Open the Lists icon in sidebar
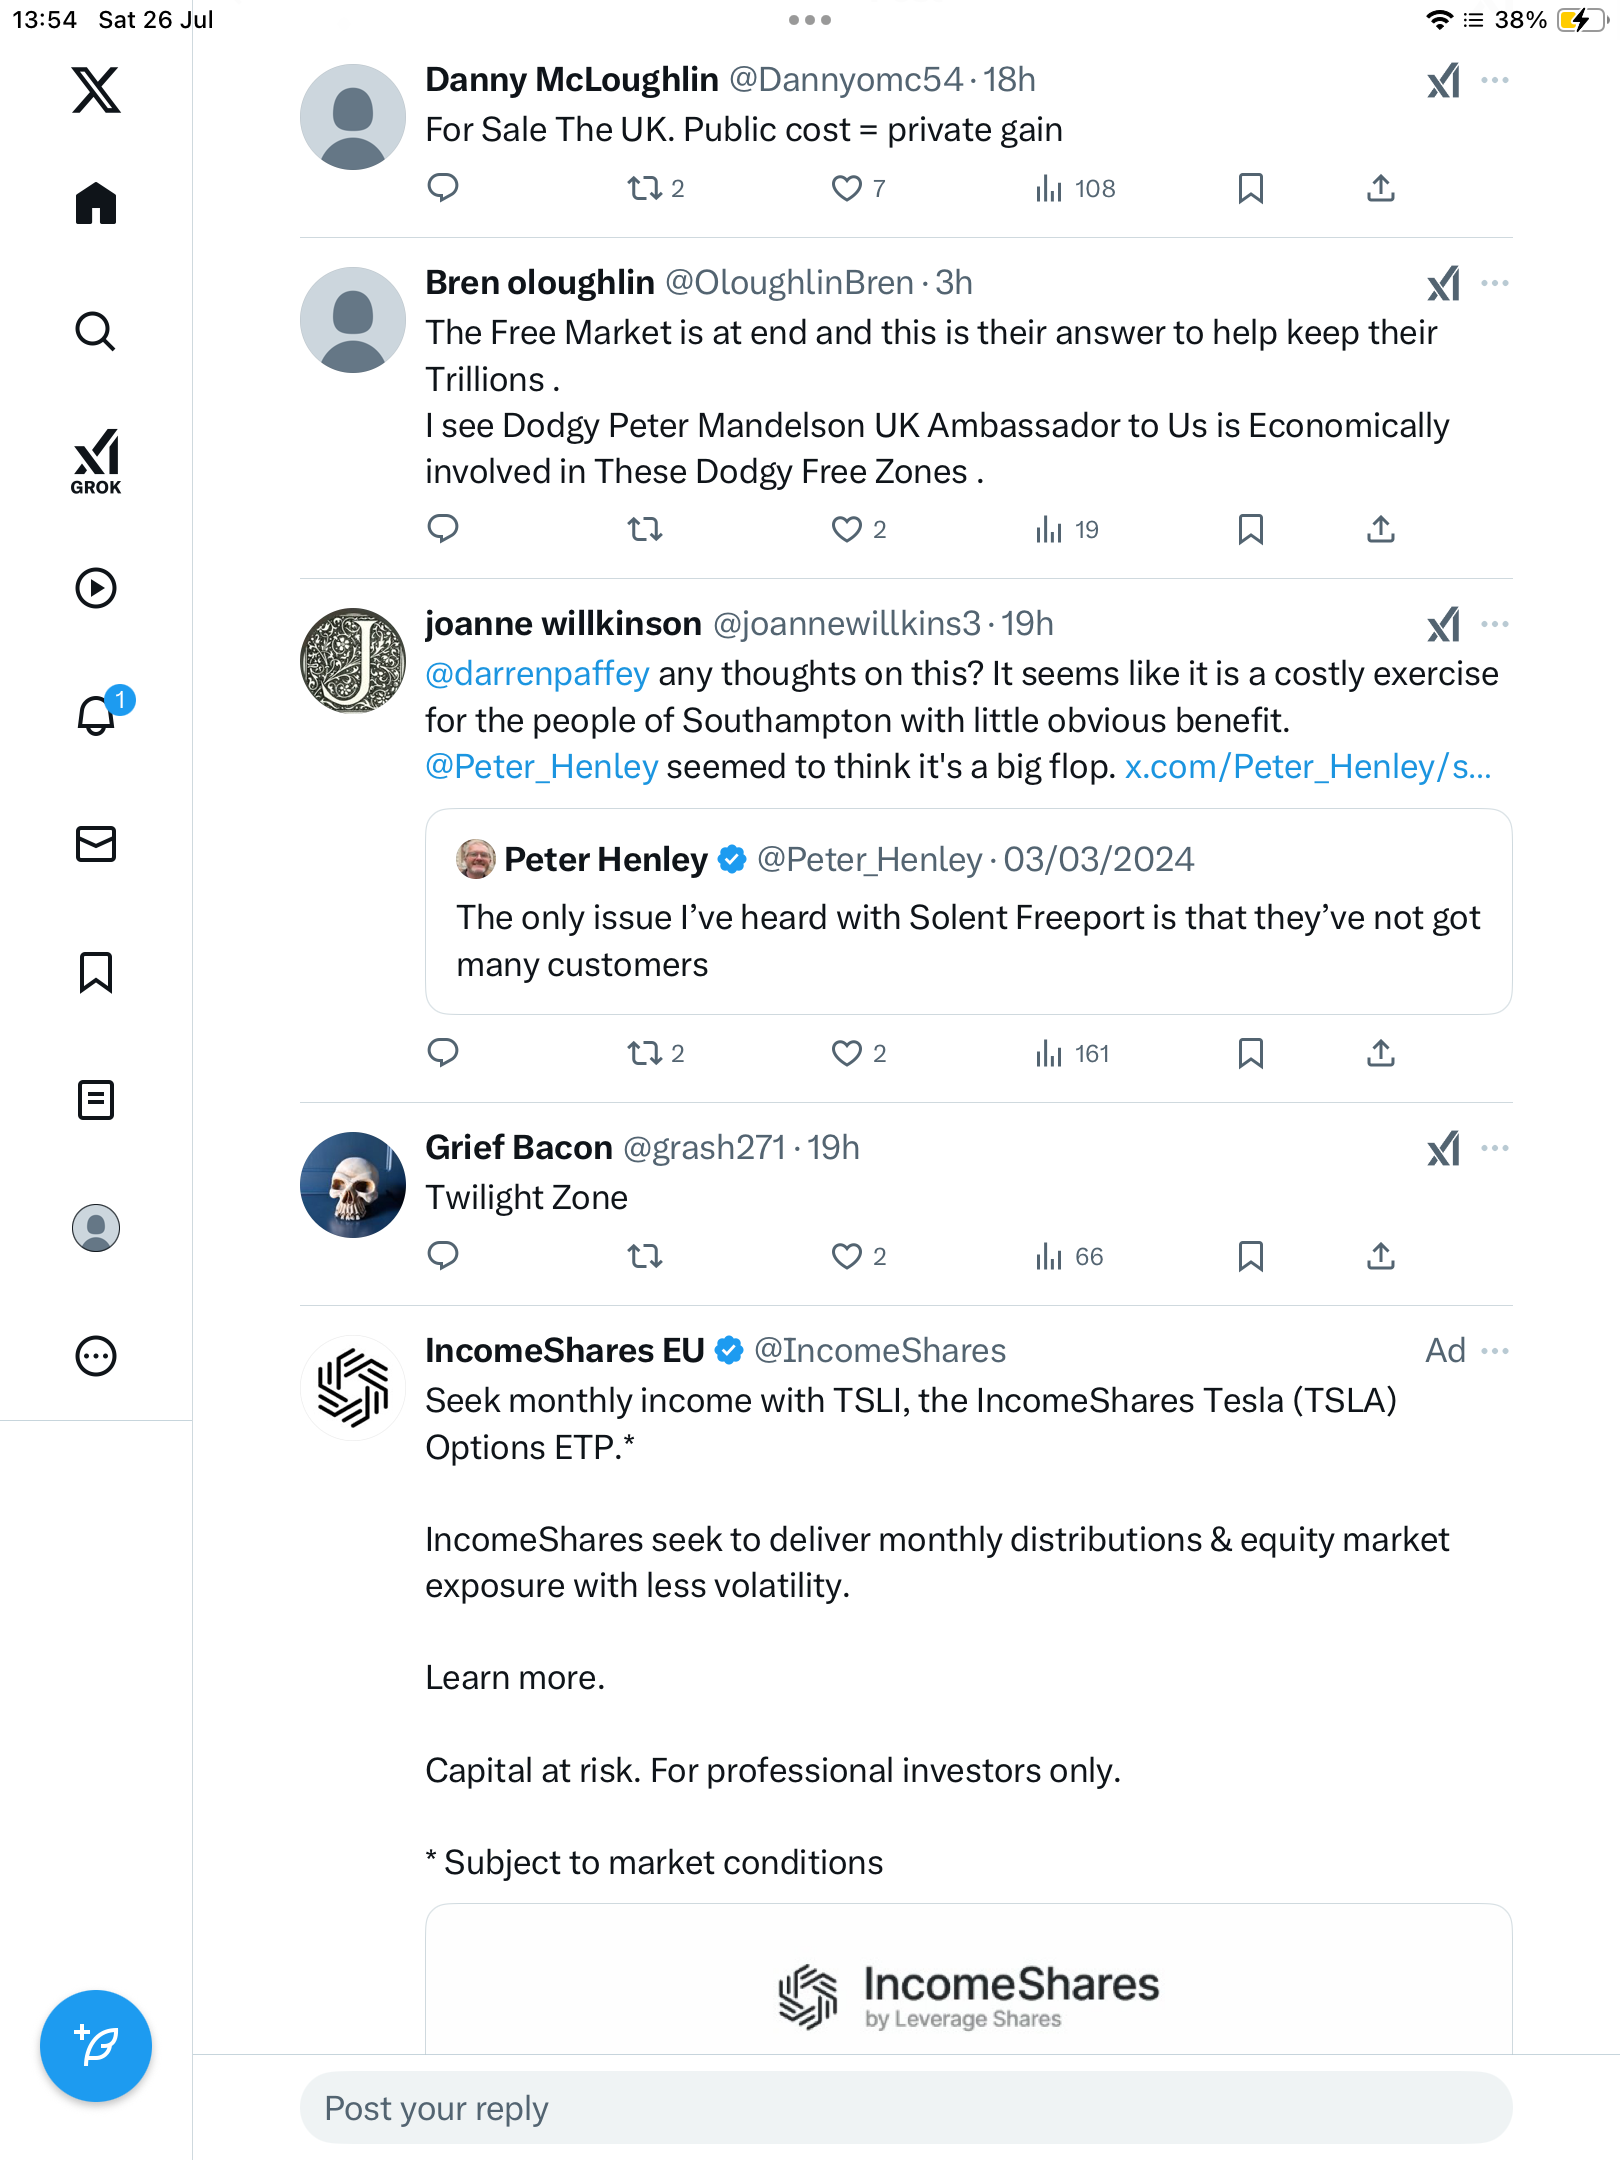 [96, 1100]
